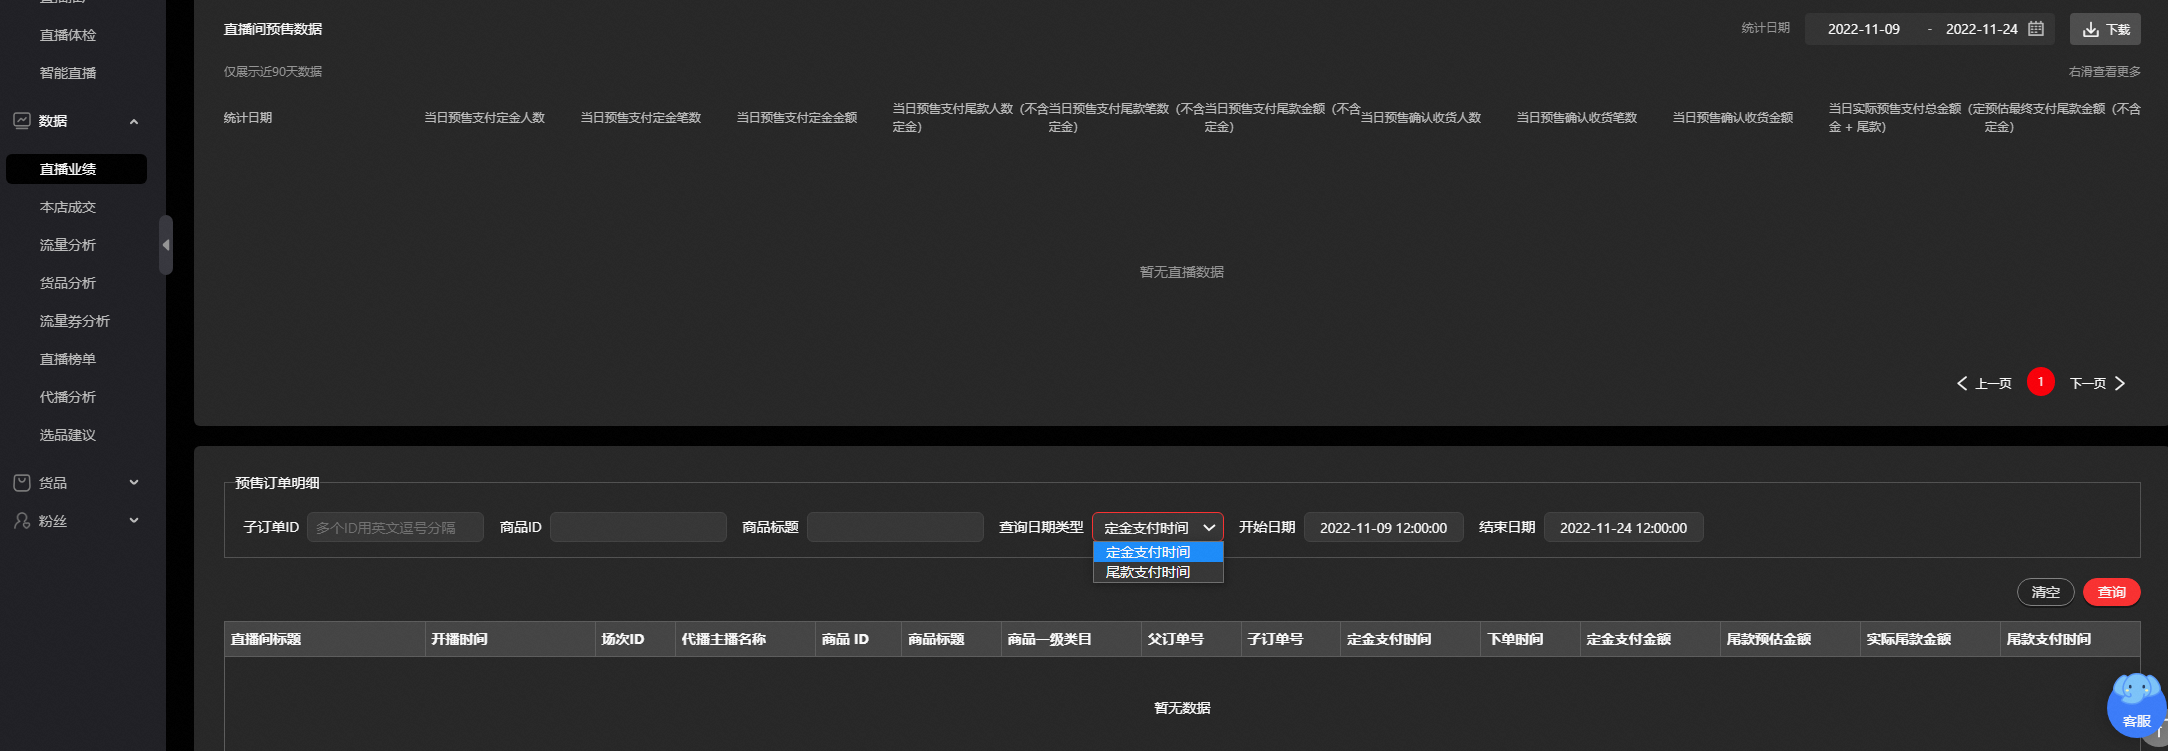Click the 粉丝 person icon in sidebar
The image size is (2168, 751).
click(21, 521)
